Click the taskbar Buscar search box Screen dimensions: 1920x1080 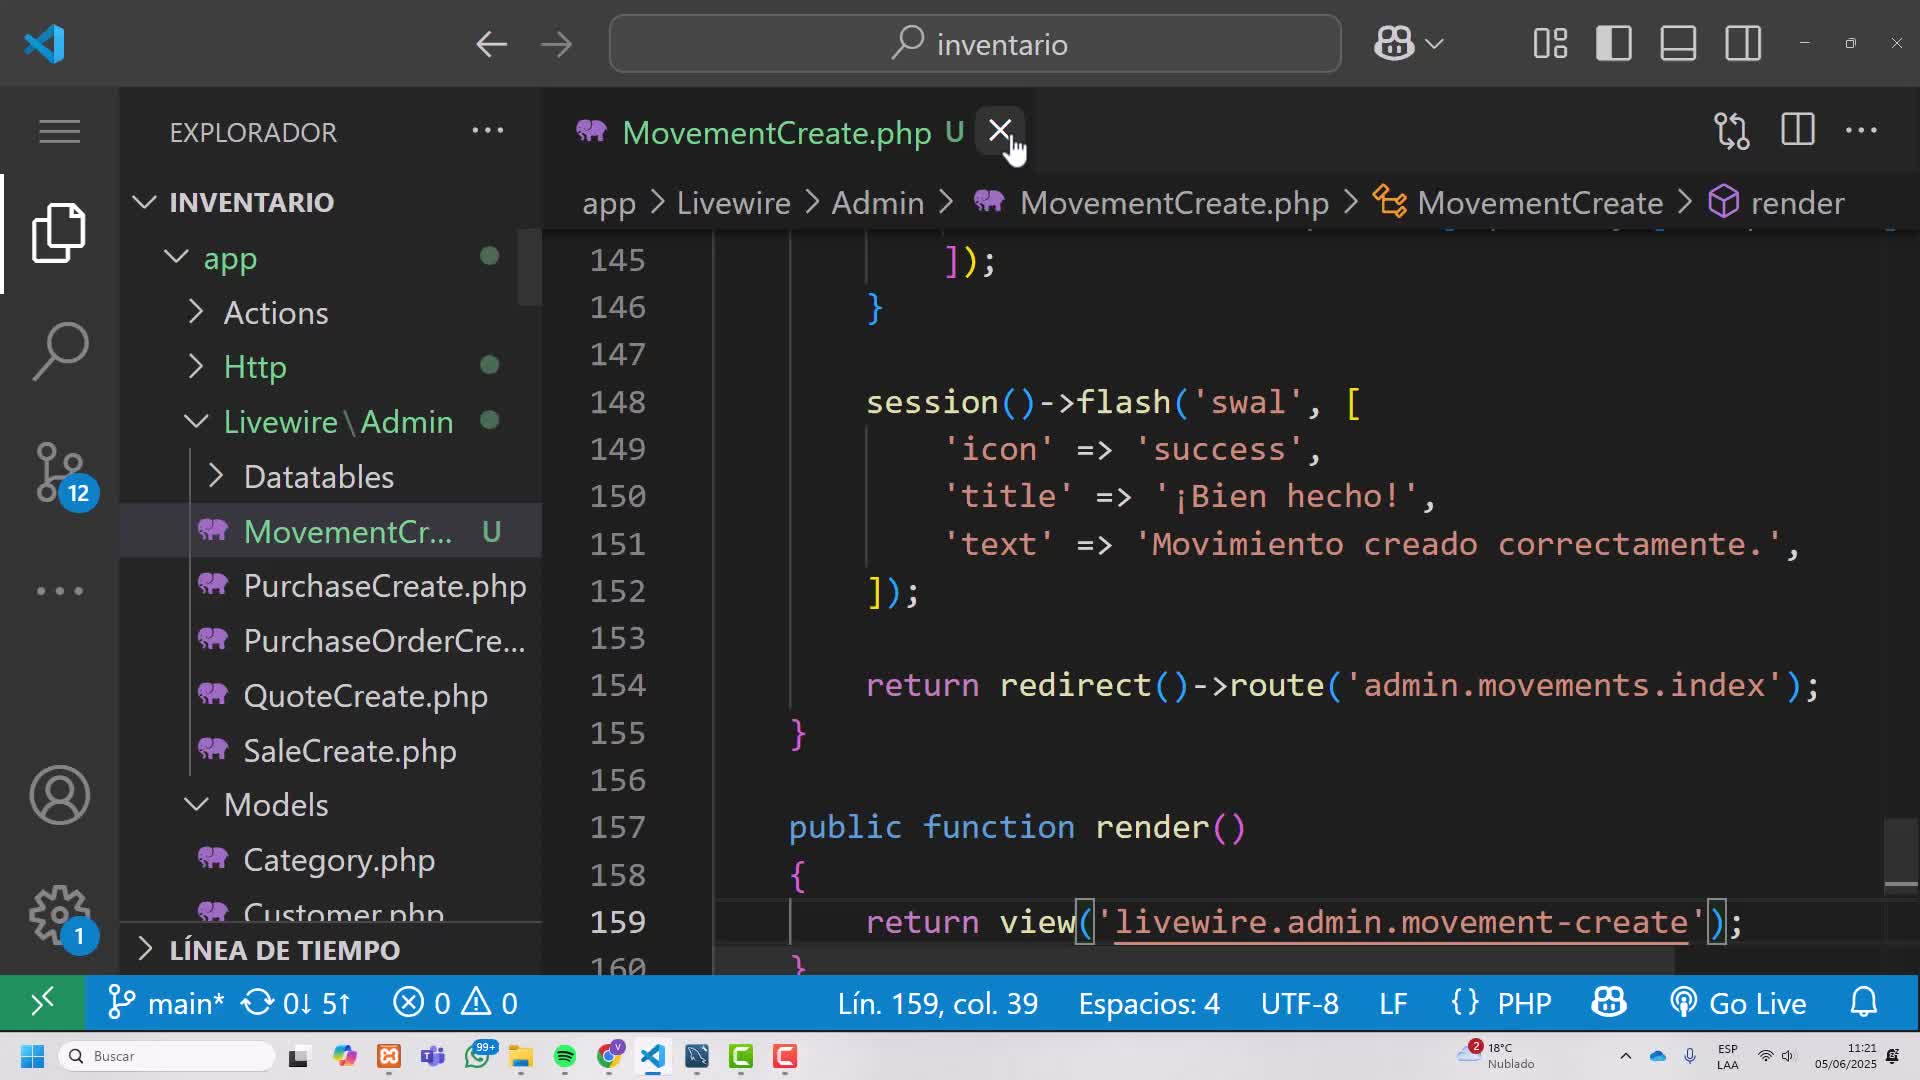167,1056
